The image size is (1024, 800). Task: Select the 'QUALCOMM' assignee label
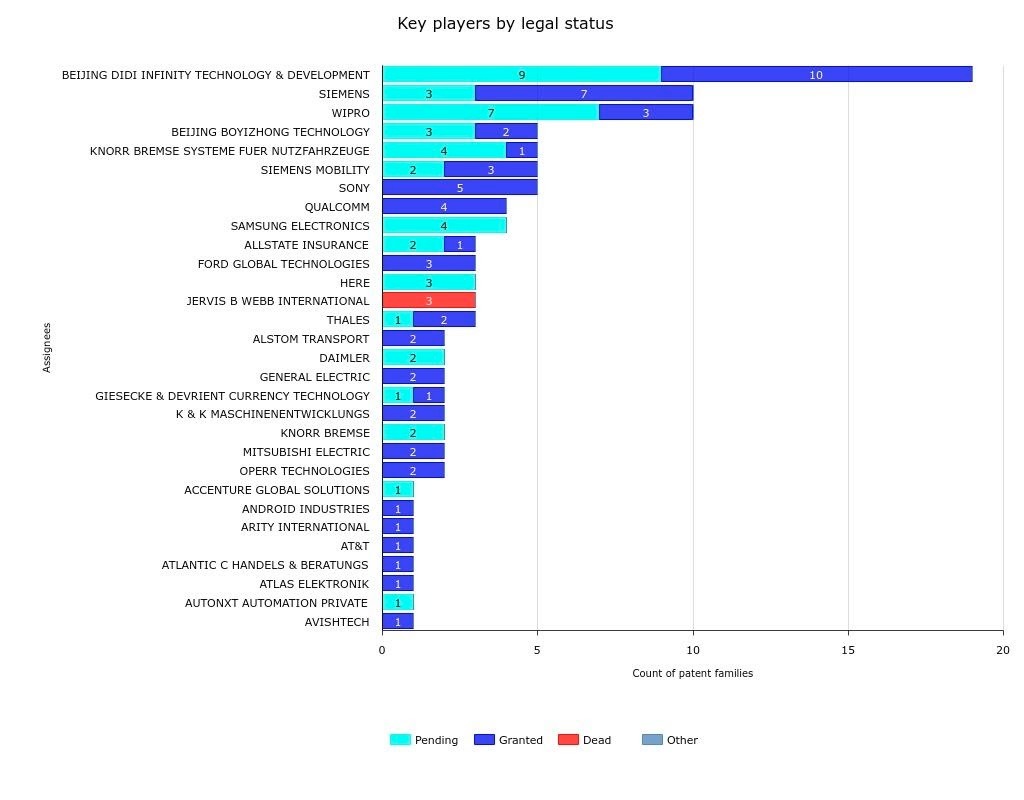click(x=337, y=207)
